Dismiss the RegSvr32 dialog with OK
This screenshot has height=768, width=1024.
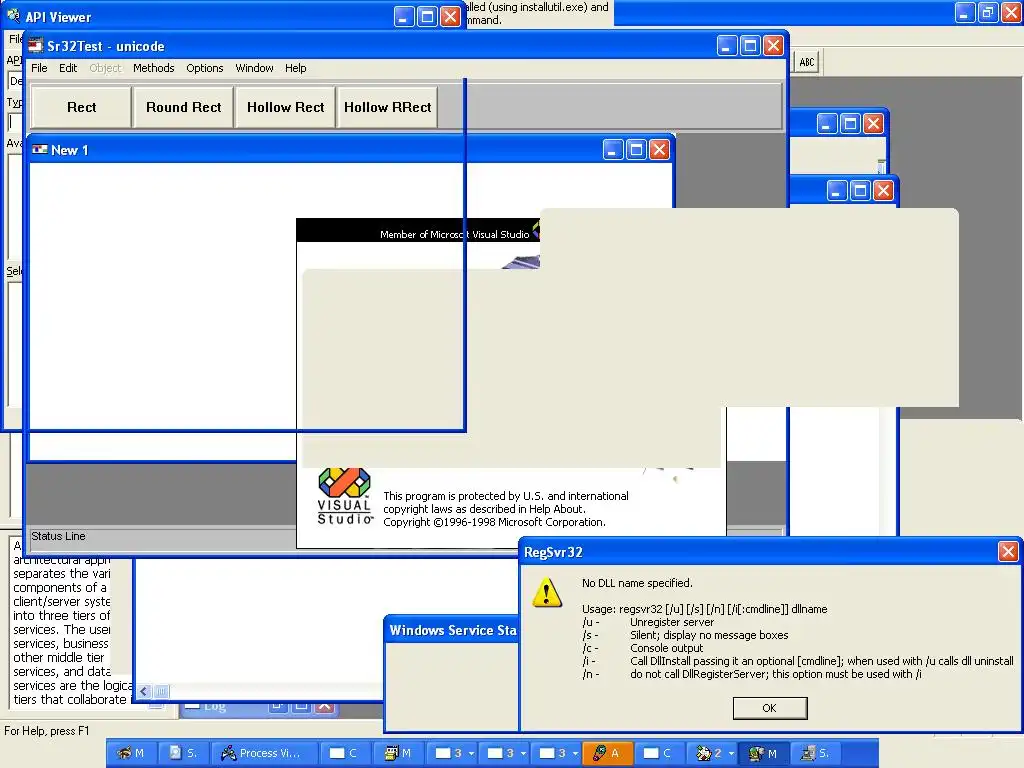pos(770,708)
